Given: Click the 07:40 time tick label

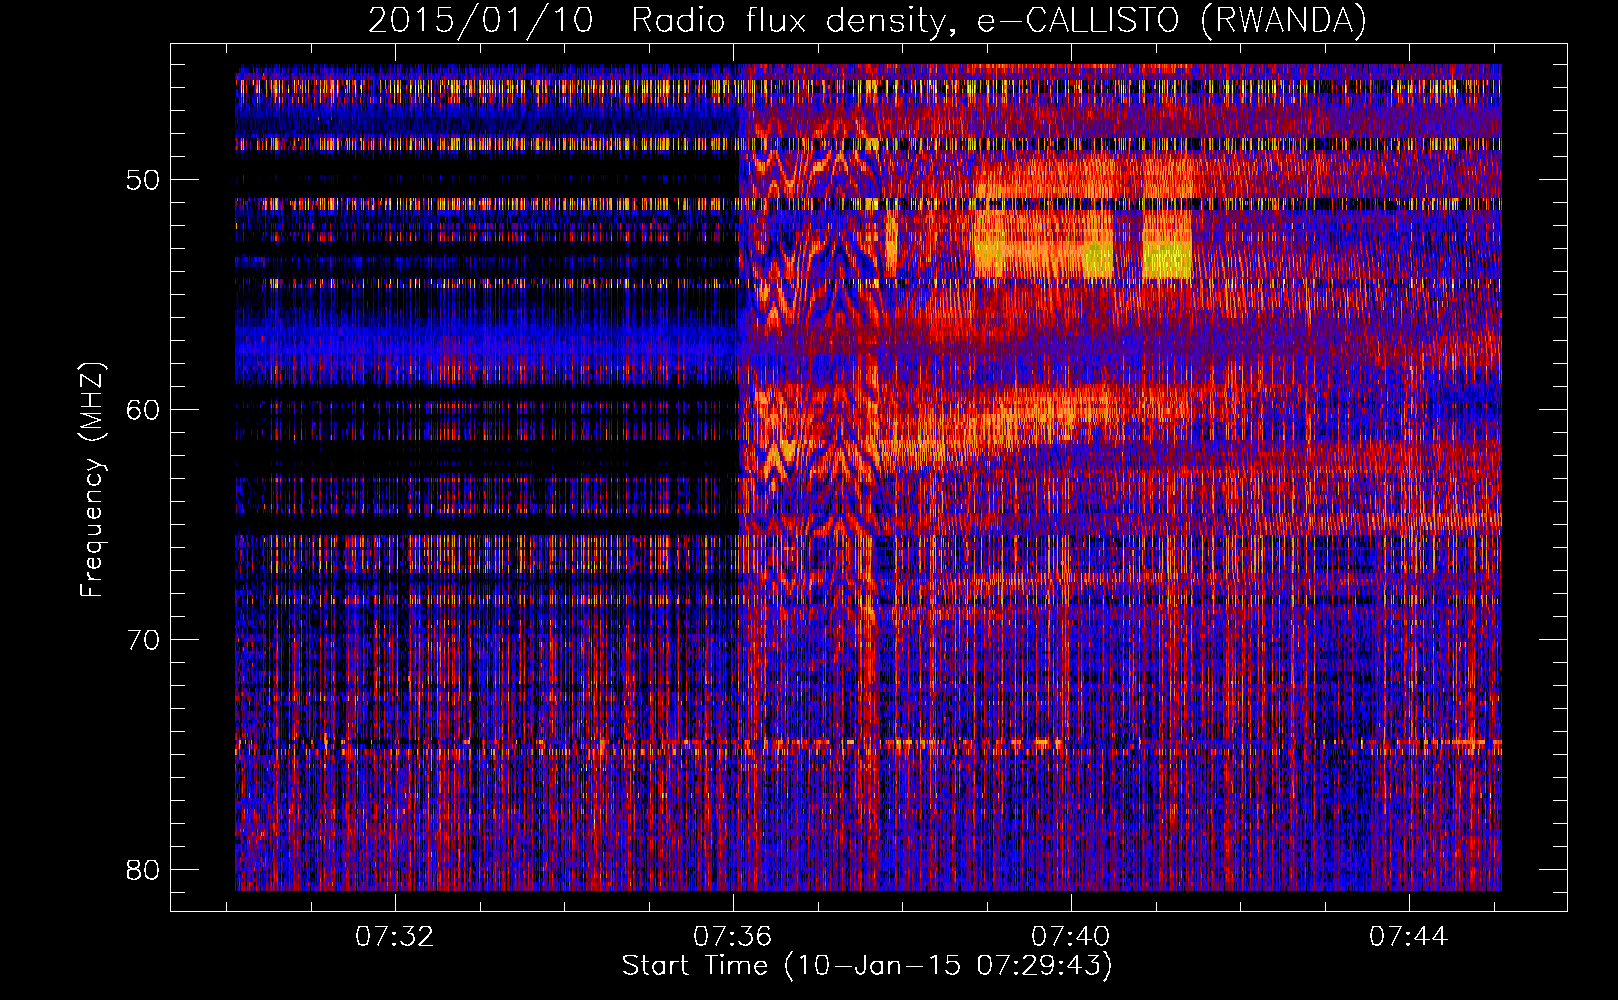Looking at the screenshot, I should 1071,936.
